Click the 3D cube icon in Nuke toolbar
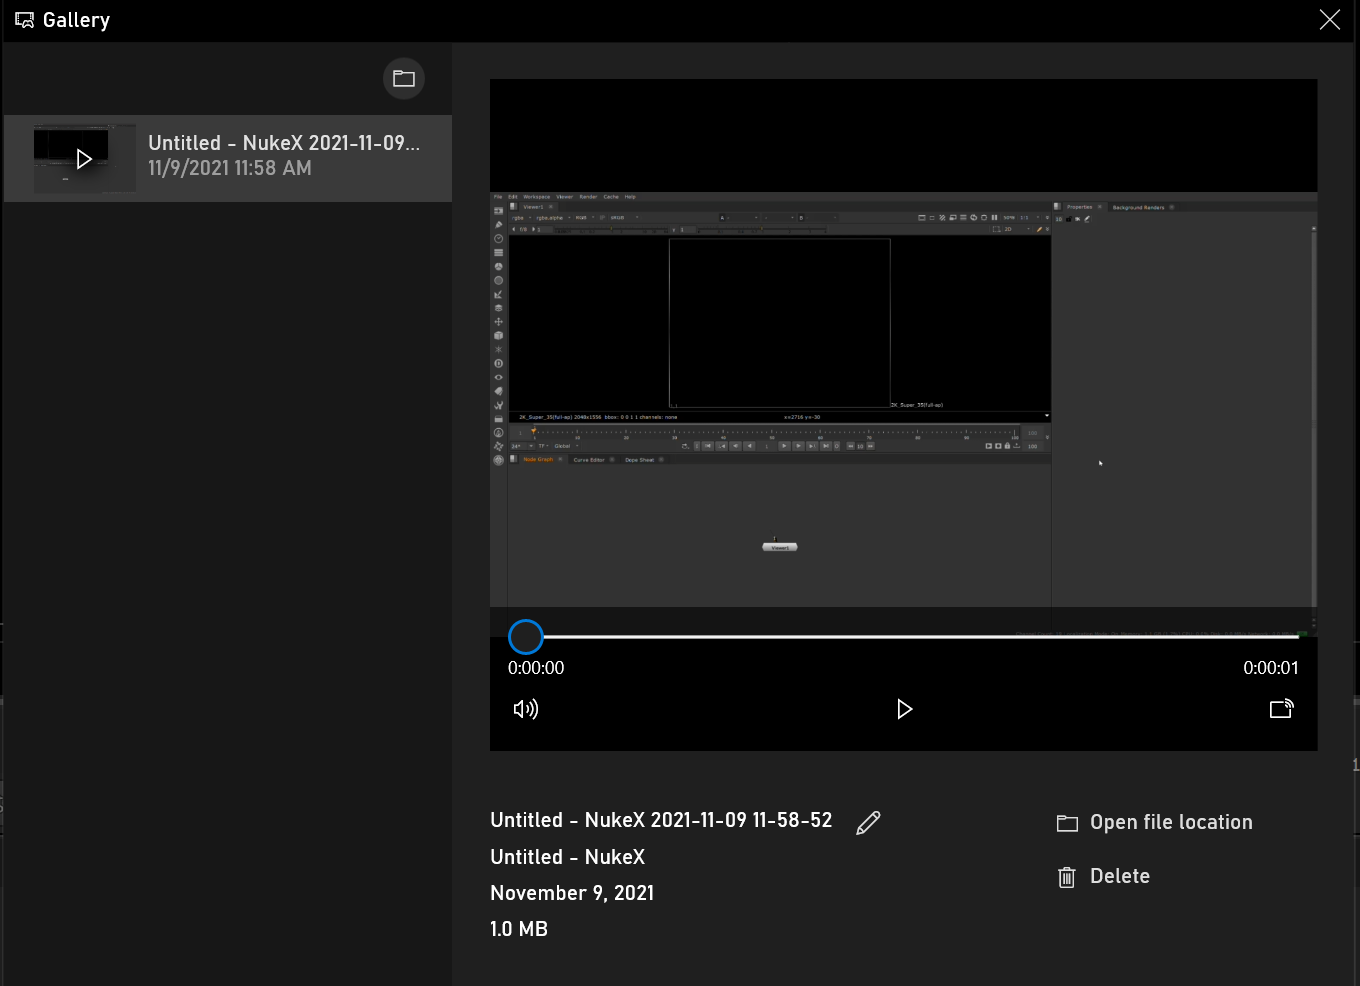The height and width of the screenshot is (986, 1360). (x=498, y=336)
